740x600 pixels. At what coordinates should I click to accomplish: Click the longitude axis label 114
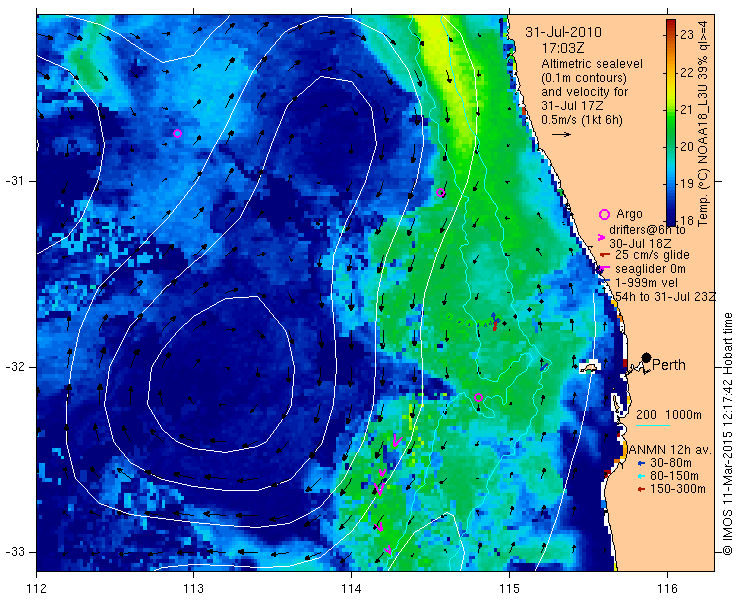point(351,589)
